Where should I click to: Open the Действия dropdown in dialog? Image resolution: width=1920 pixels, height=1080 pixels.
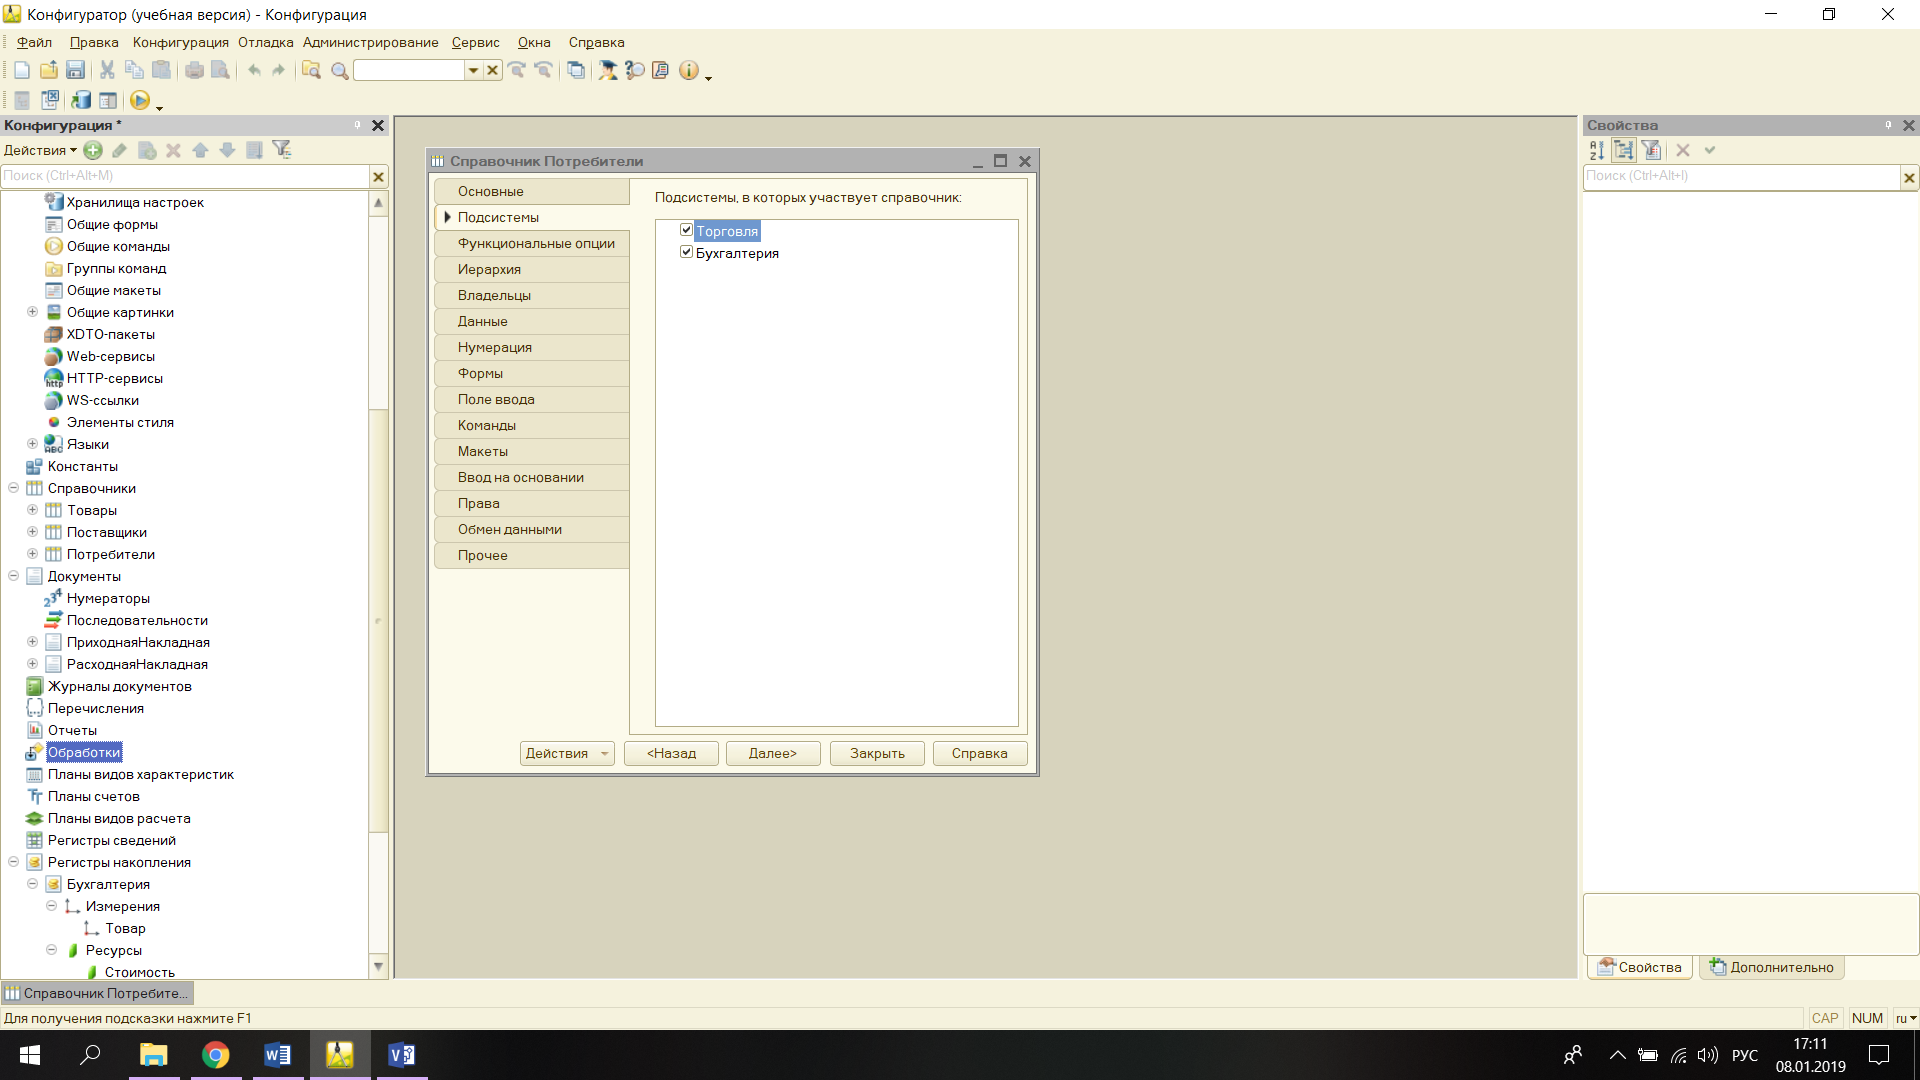[567, 753]
